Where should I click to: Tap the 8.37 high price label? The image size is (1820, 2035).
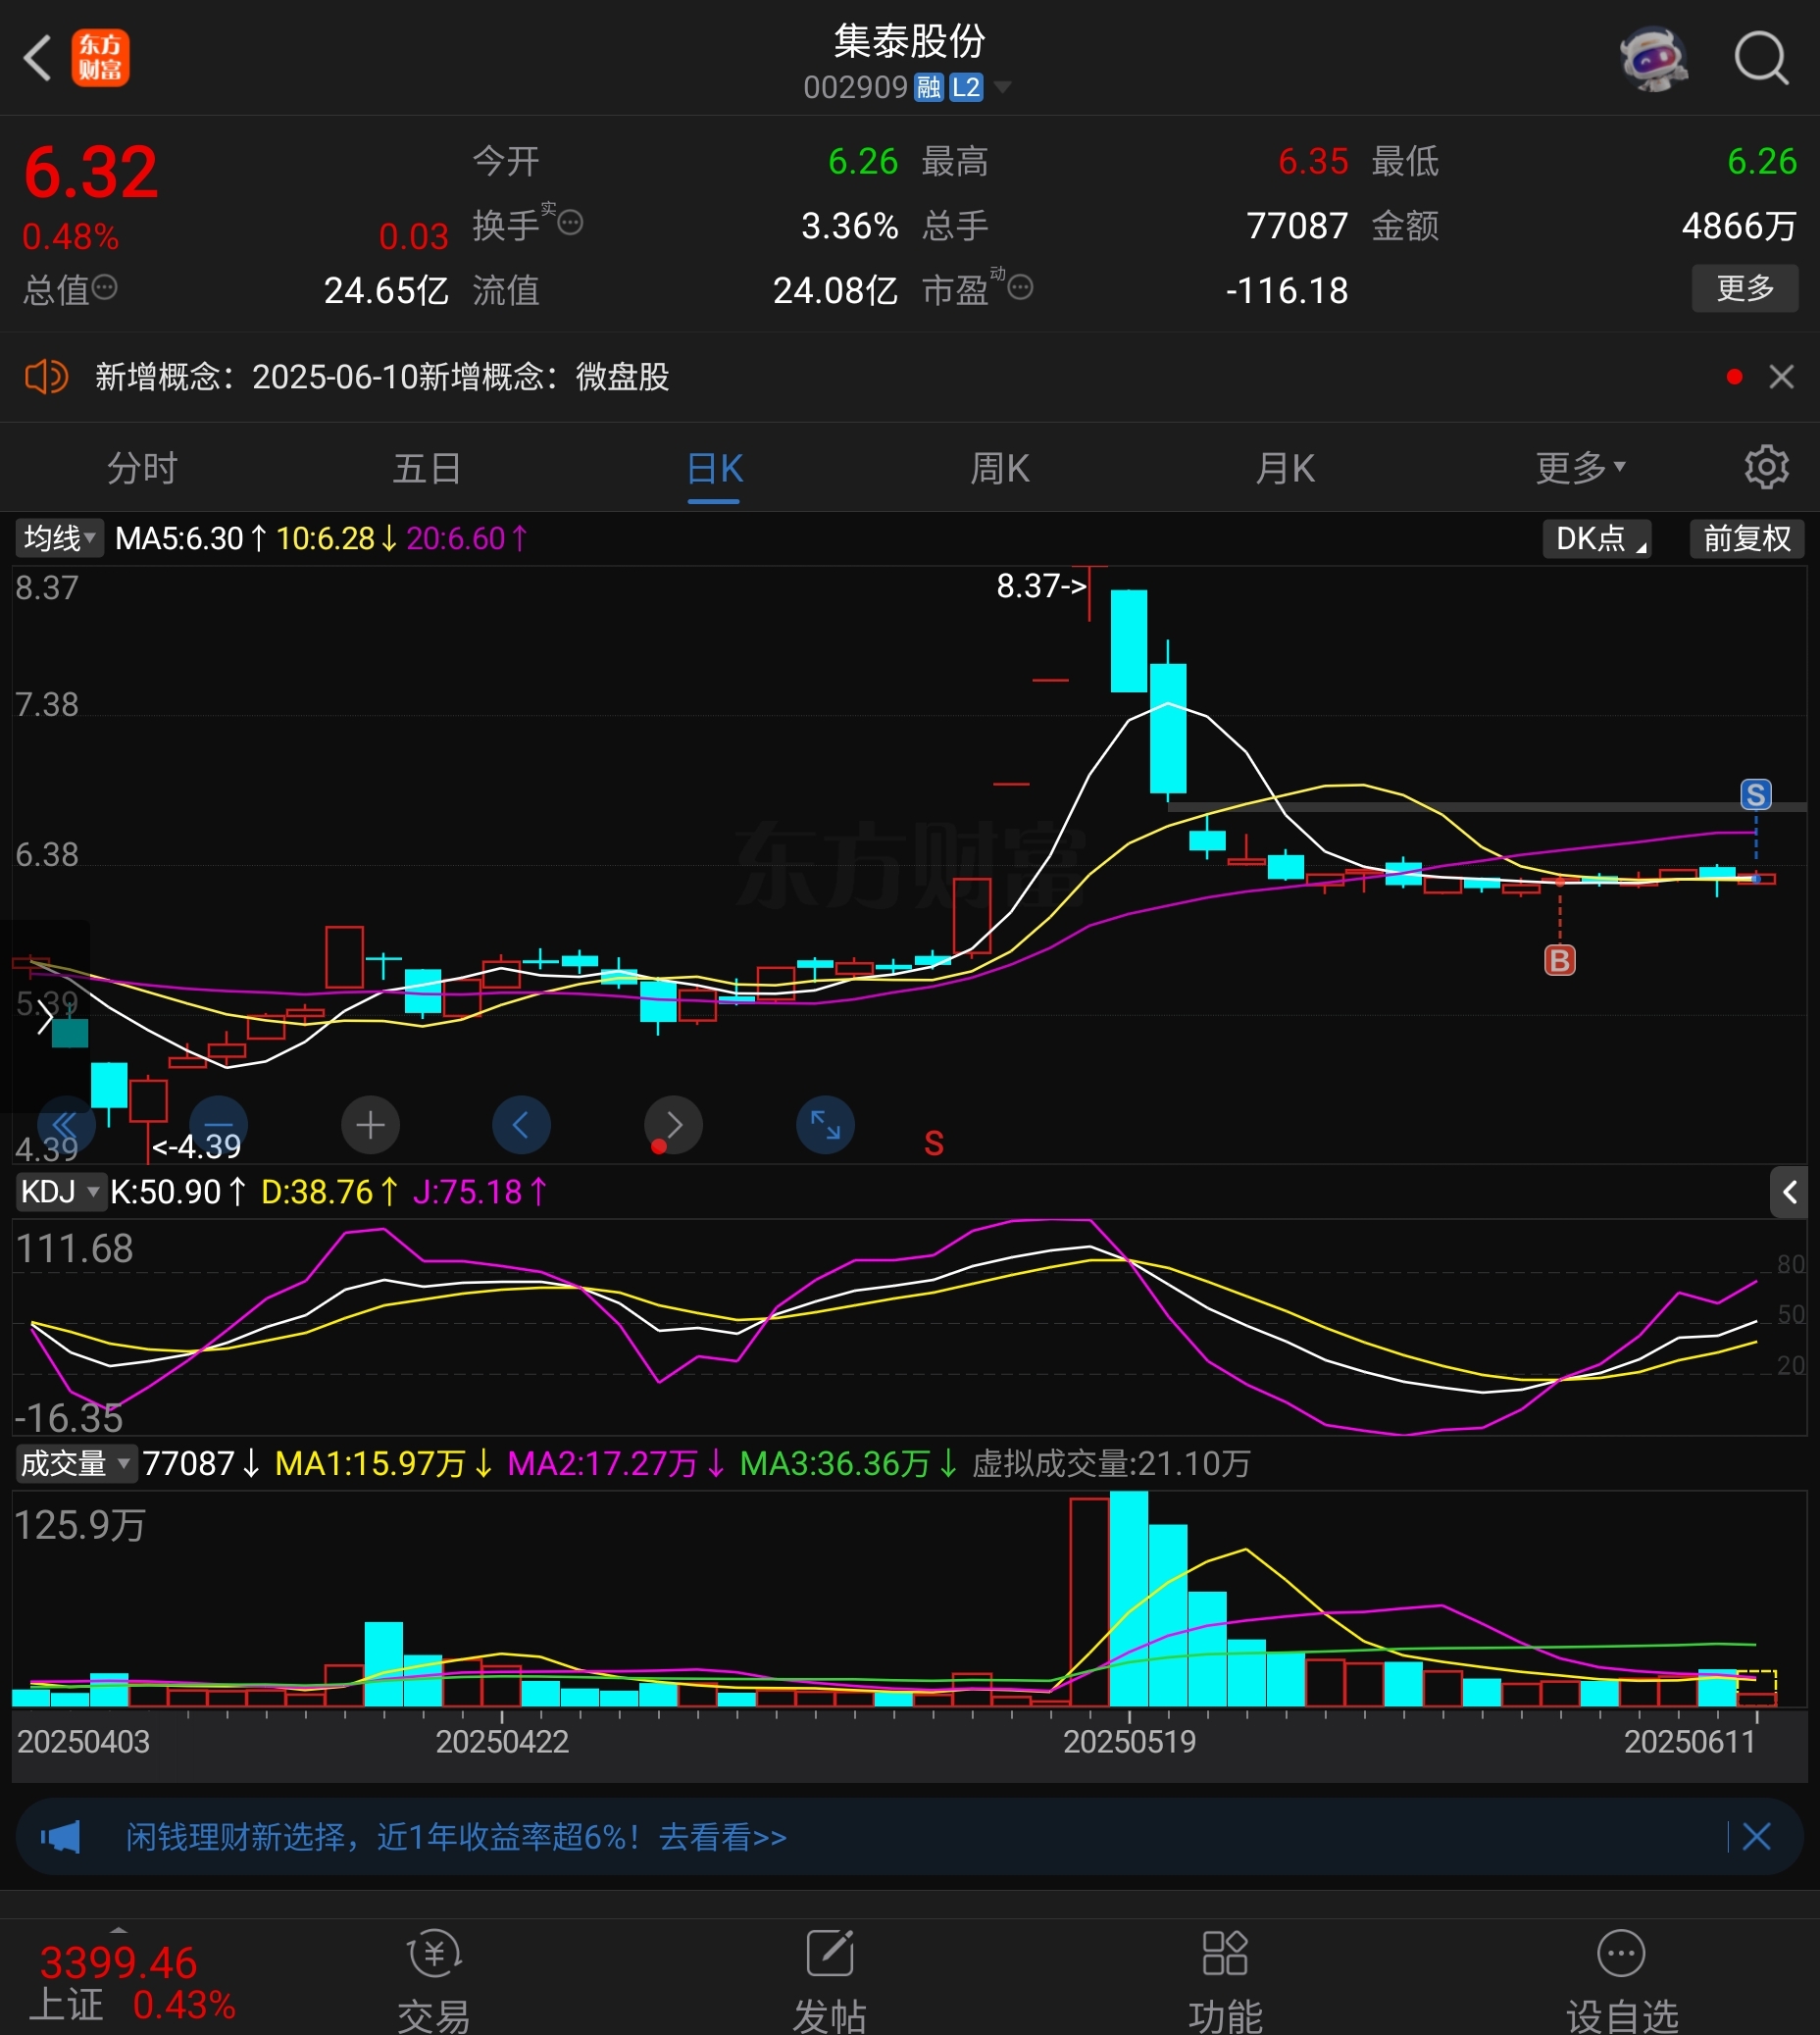pos(1041,586)
